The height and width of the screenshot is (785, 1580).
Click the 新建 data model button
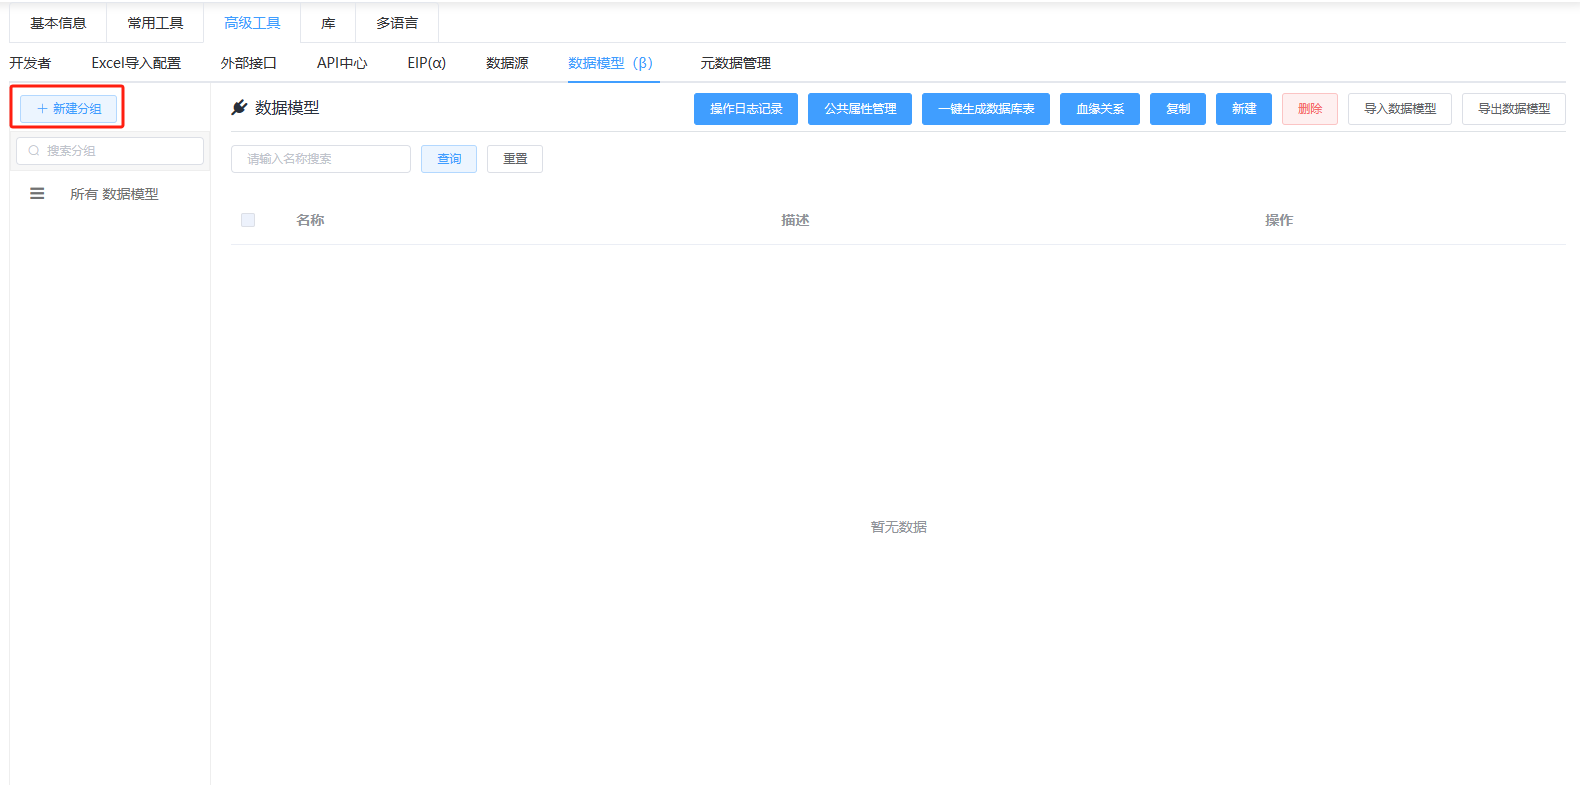click(1244, 109)
